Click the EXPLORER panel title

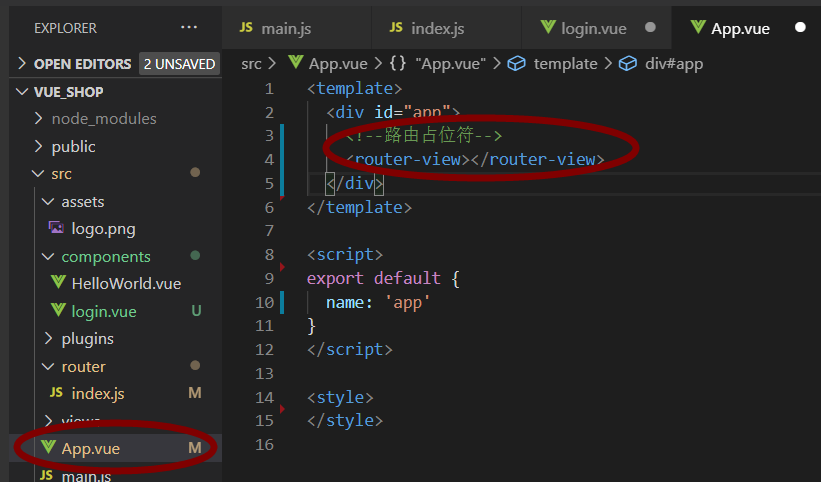coord(65,28)
